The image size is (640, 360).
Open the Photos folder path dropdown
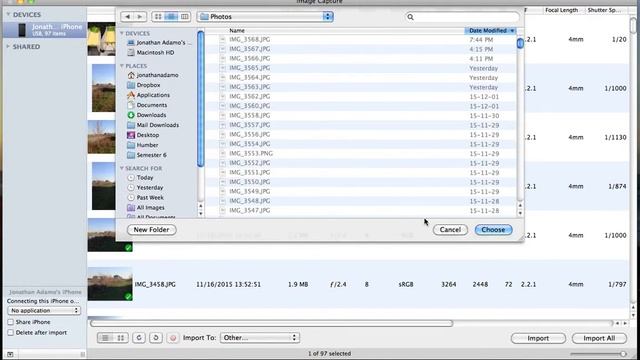[265, 17]
